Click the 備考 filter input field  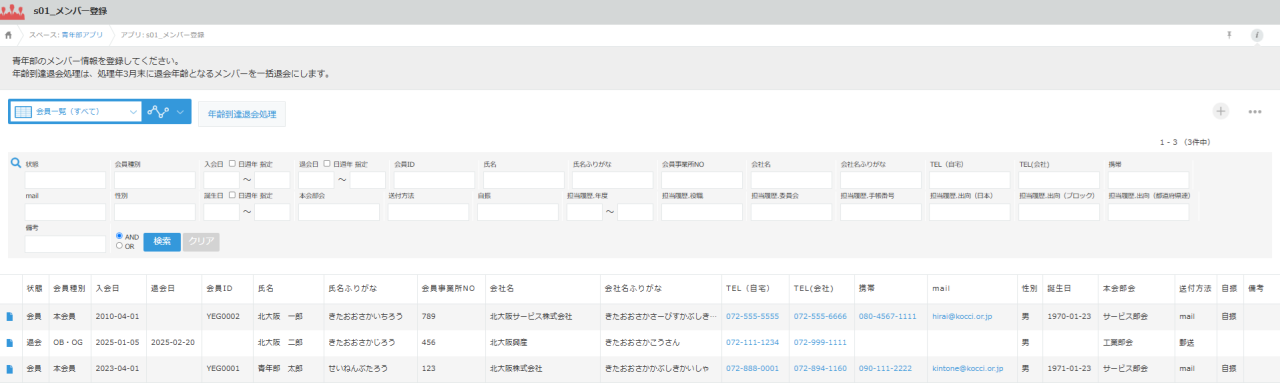(x=65, y=243)
